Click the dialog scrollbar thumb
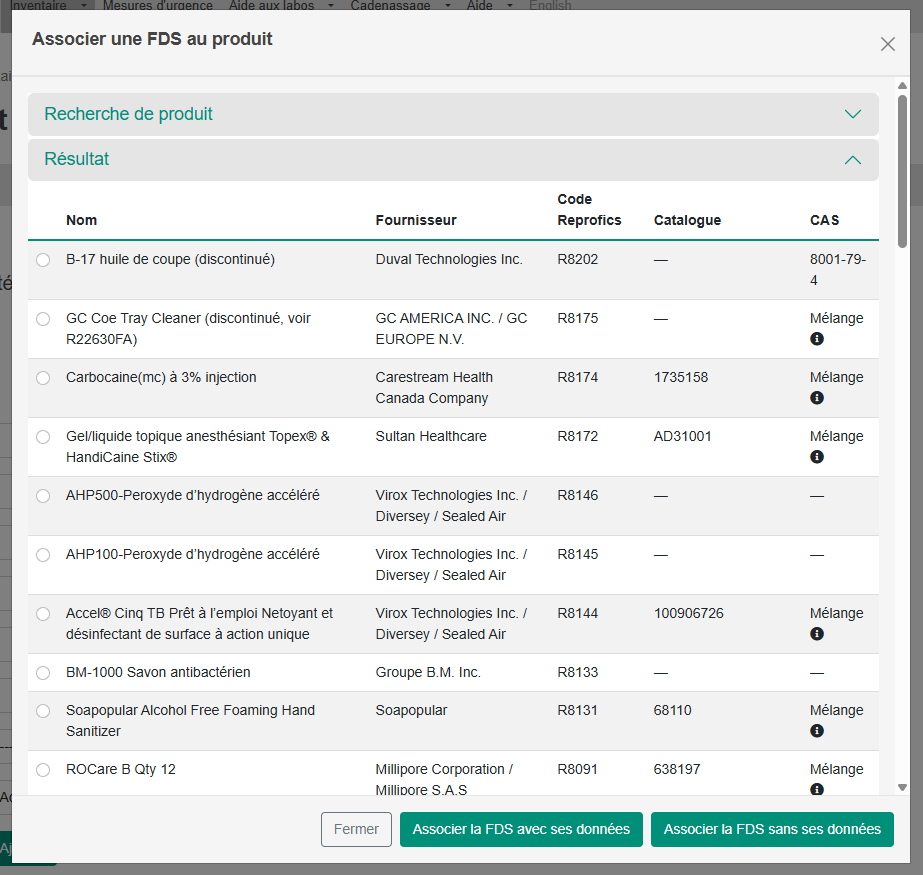 coord(902,171)
